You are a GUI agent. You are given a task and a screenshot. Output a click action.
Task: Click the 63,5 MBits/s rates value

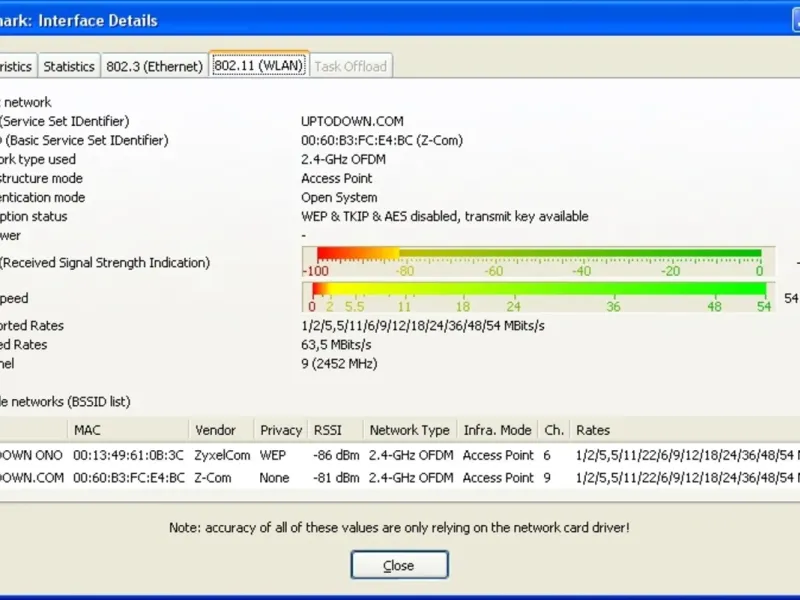coord(336,345)
